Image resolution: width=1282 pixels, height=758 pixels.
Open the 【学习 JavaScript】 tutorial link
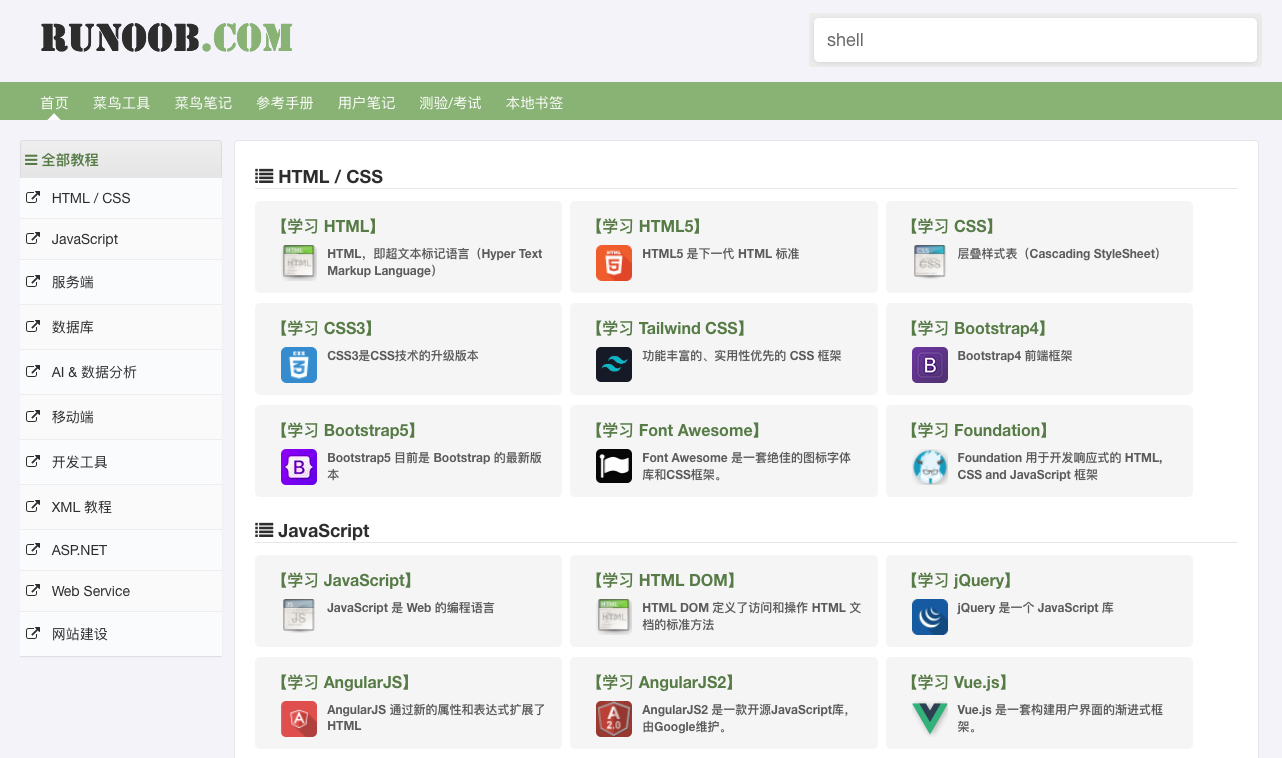pos(345,581)
